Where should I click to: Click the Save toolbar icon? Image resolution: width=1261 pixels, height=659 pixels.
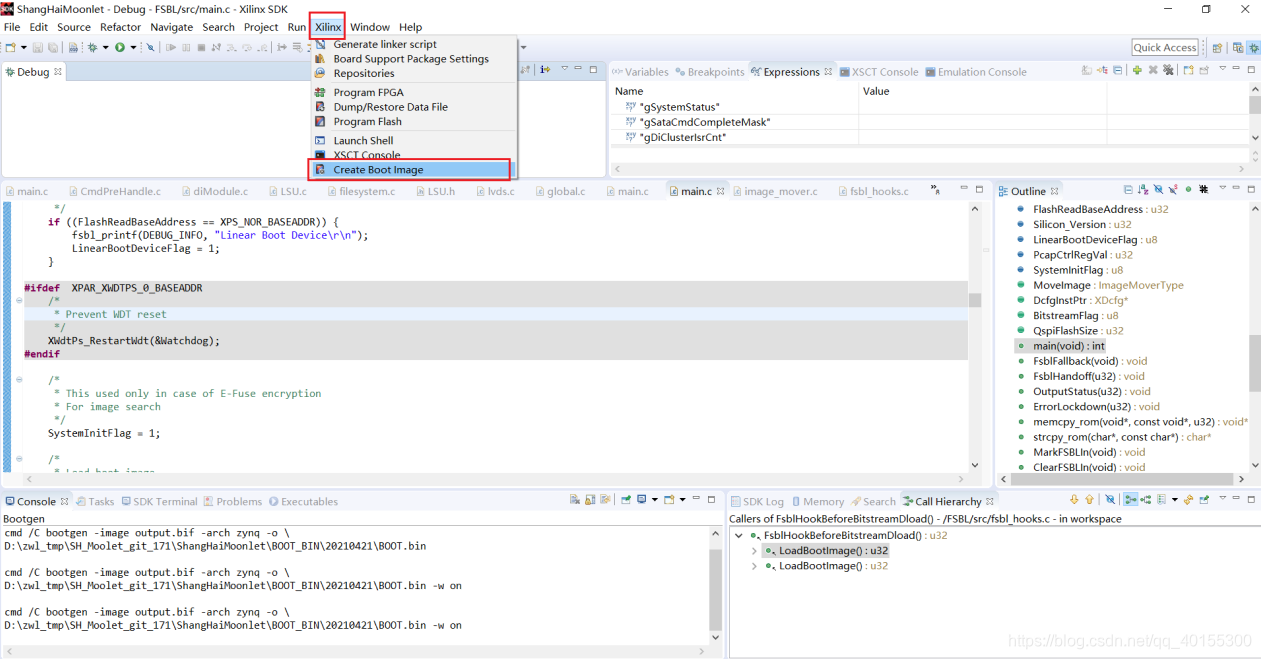pyautogui.click(x=37, y=47)
